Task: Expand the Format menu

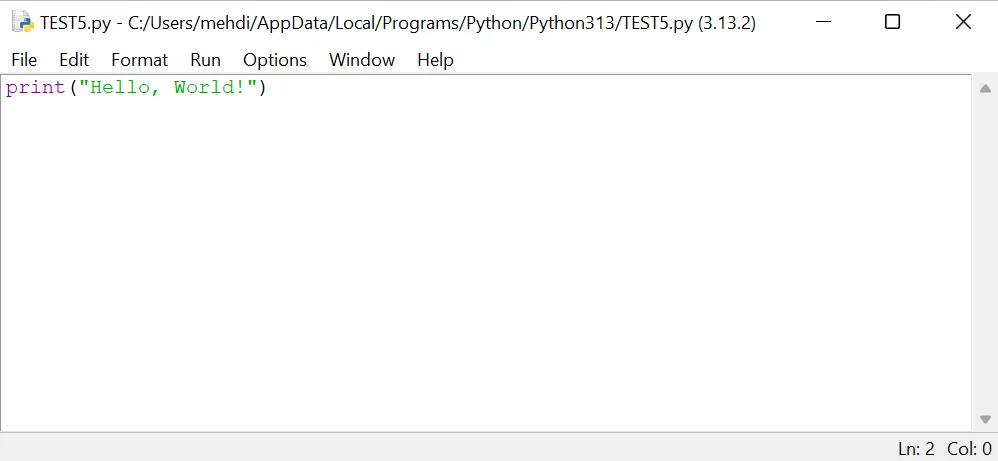Action: [139, 60]
